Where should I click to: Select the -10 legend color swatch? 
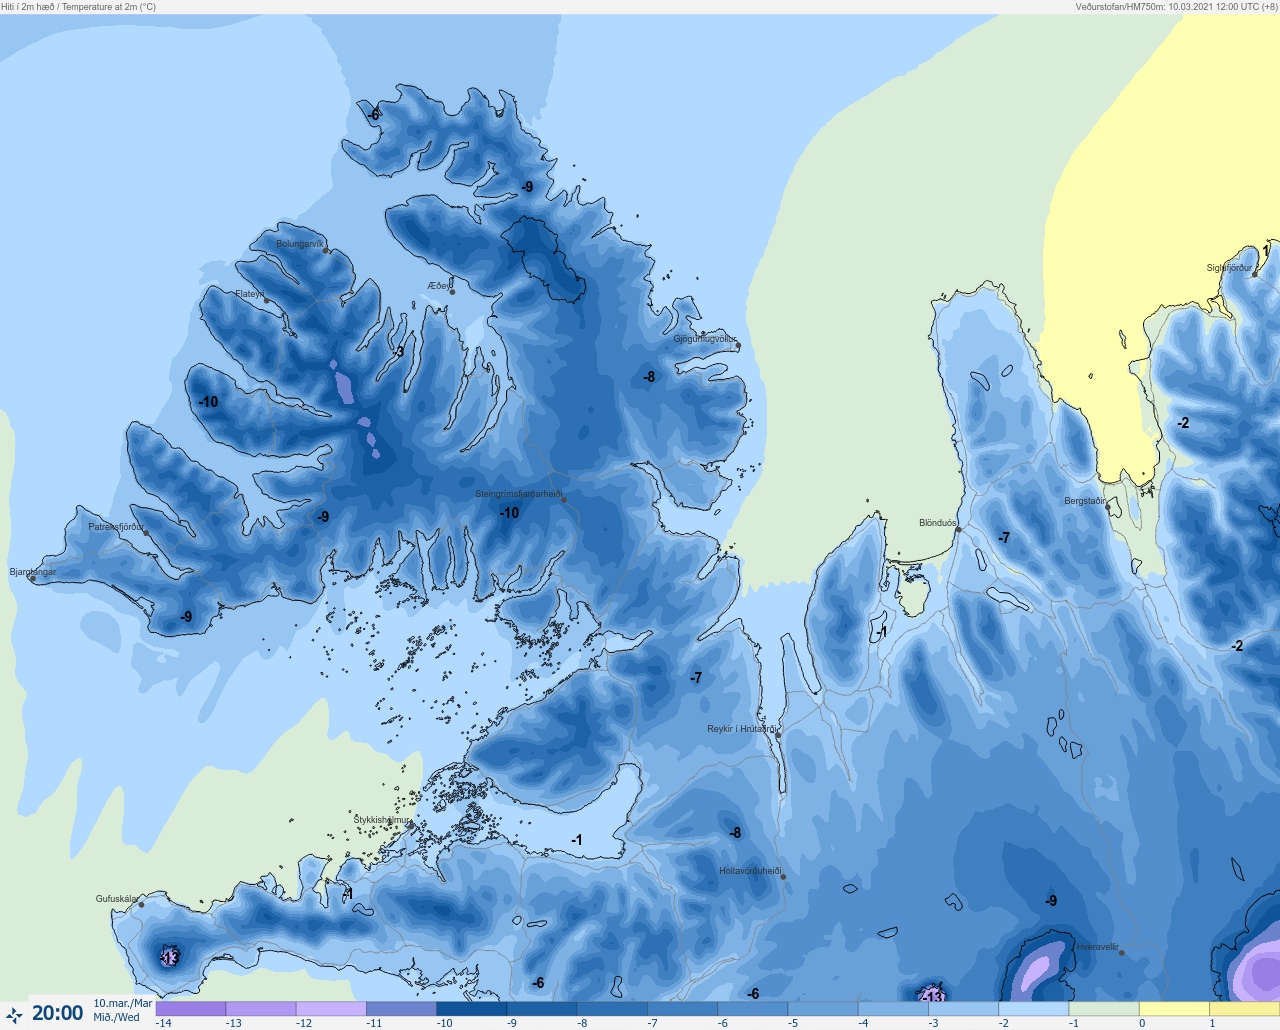pos(471,1009)
